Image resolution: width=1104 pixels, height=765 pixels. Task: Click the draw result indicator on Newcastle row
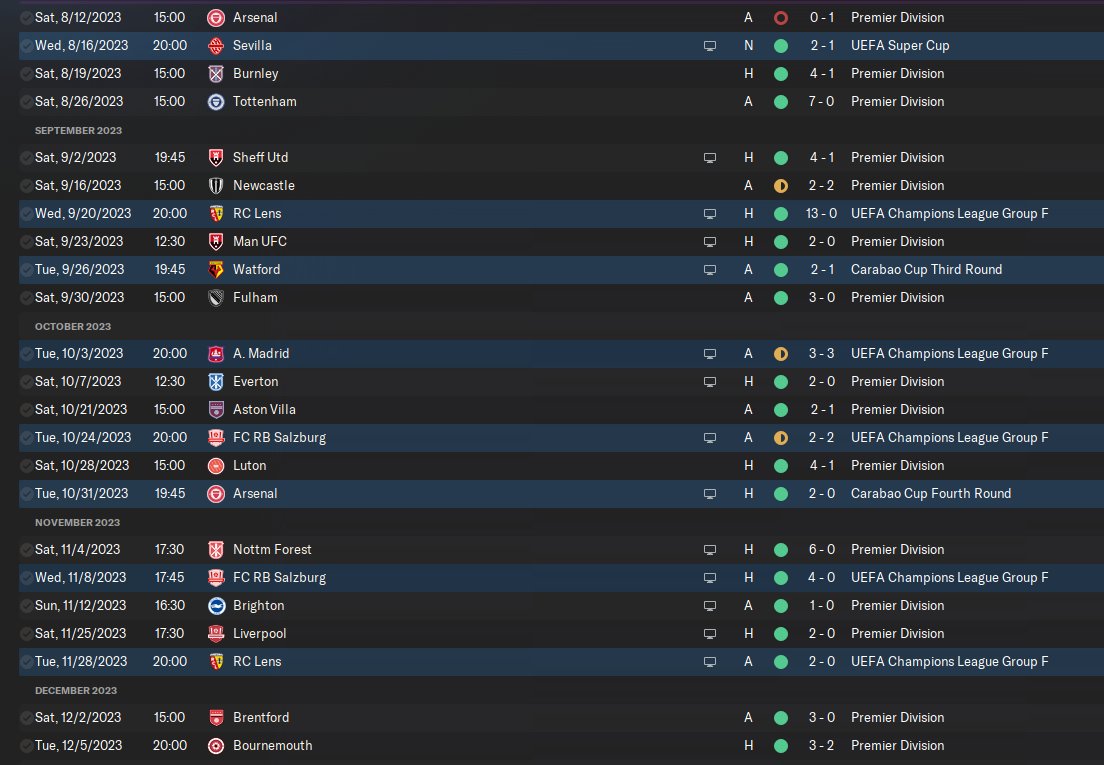click(x=781, y=186)
